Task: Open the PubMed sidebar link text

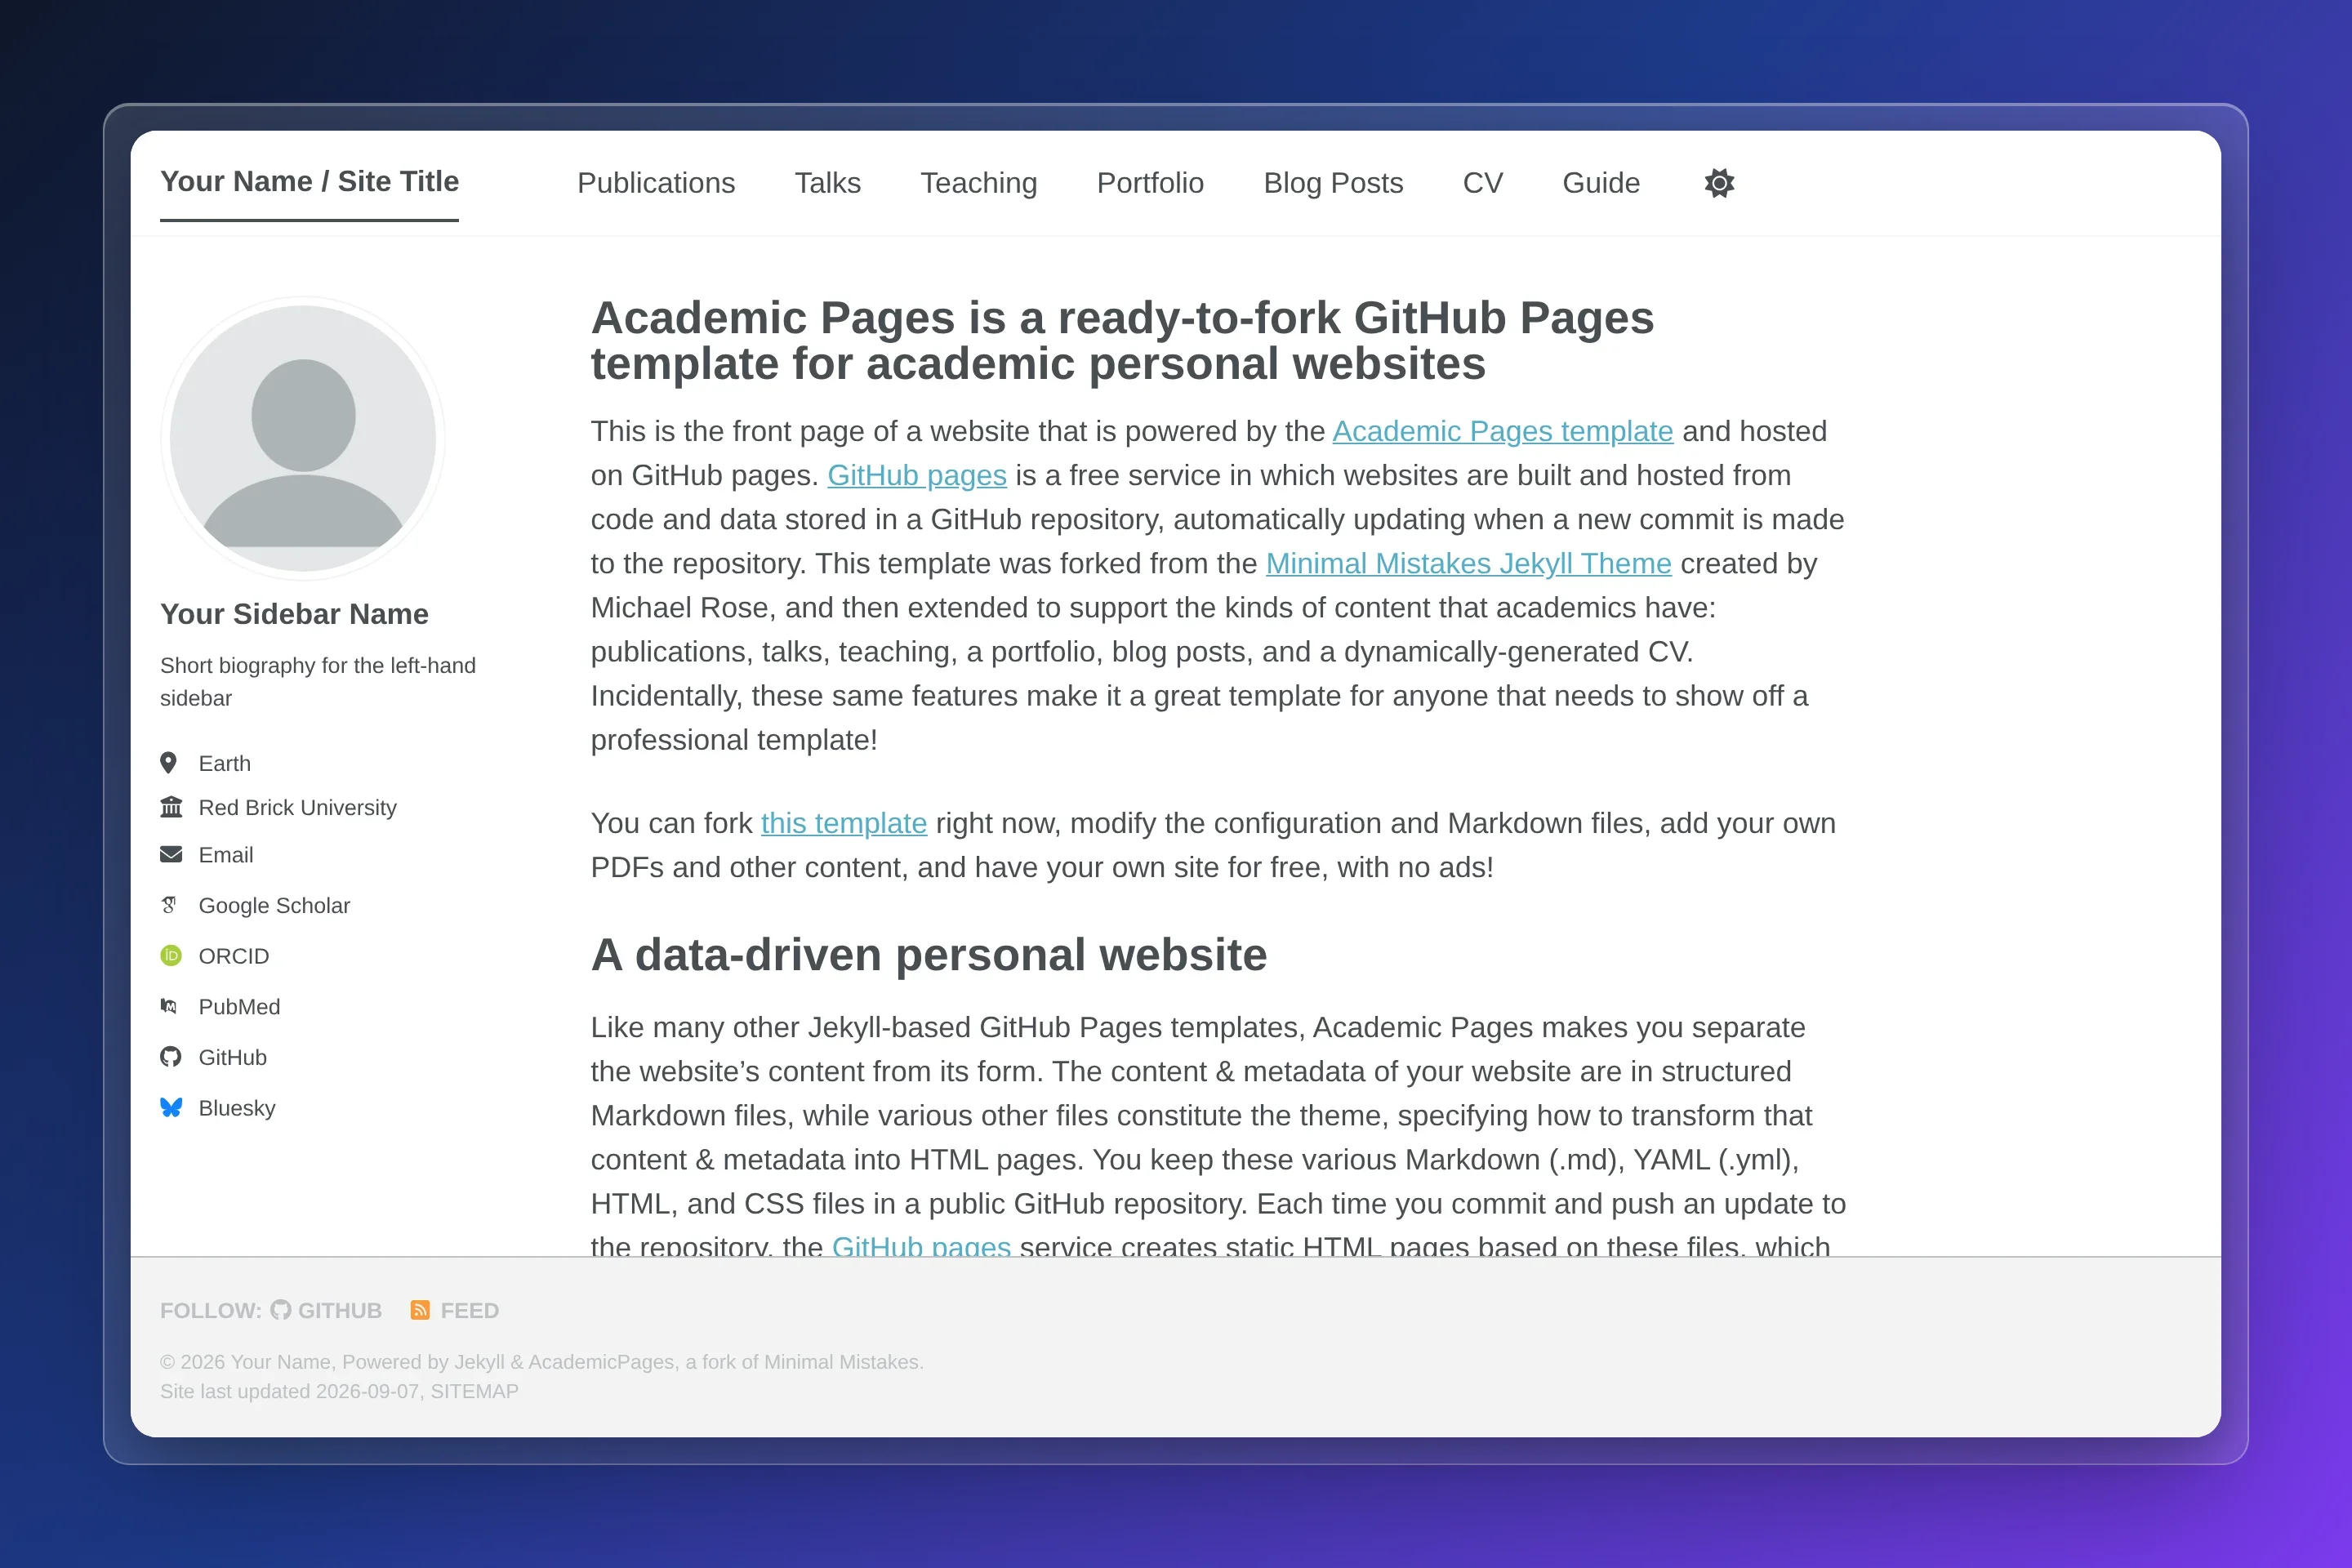Action: pos(239,1007)
